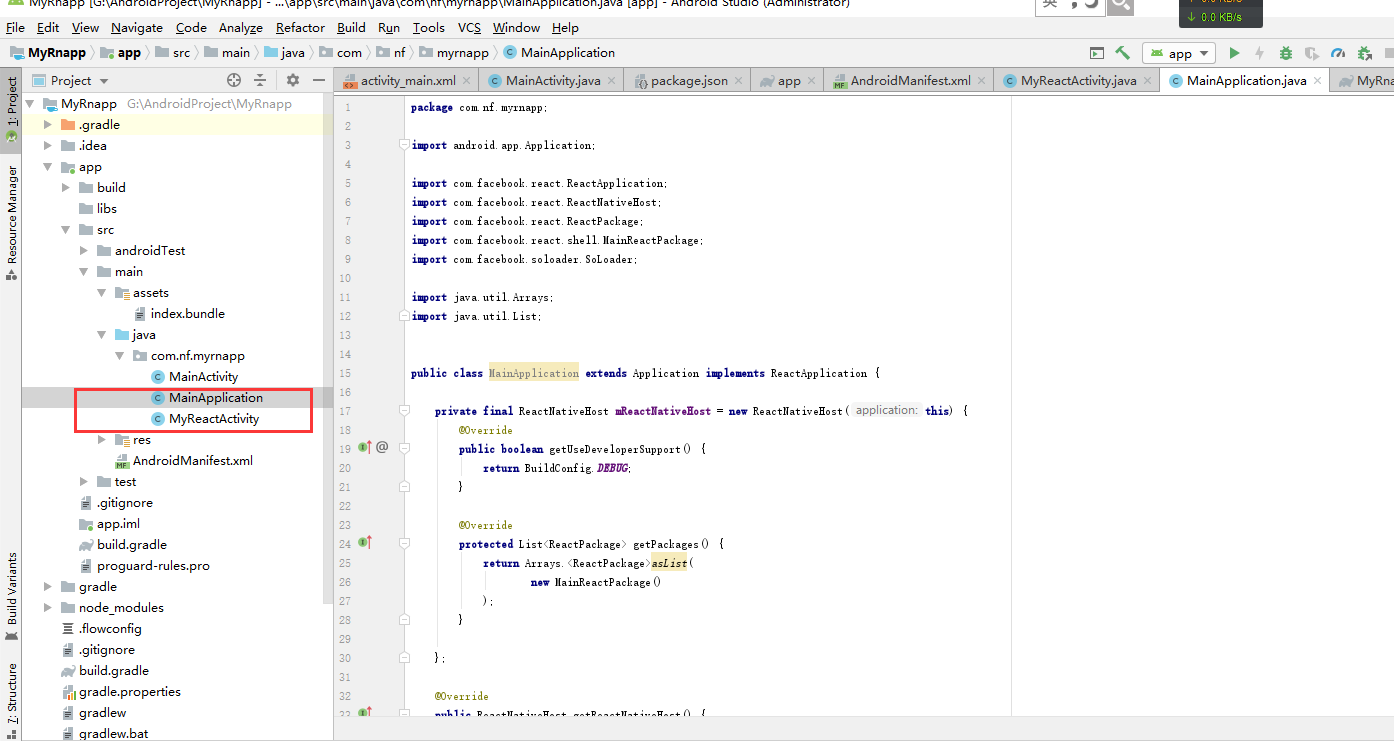This screenshot has width=1394, height=741.
Task: Start debugging with the green bug icon
Action: (x=1285, y=53)
